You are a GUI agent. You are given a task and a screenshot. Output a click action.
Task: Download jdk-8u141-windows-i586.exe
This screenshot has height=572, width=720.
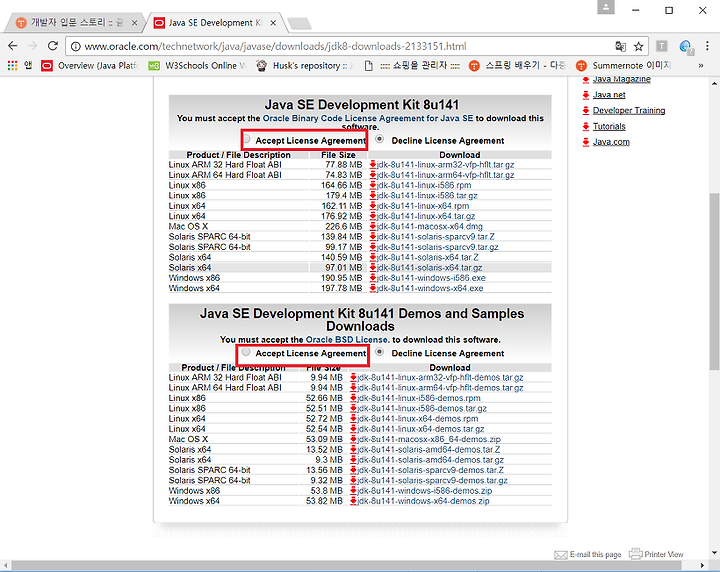click(x=431, y=278)
